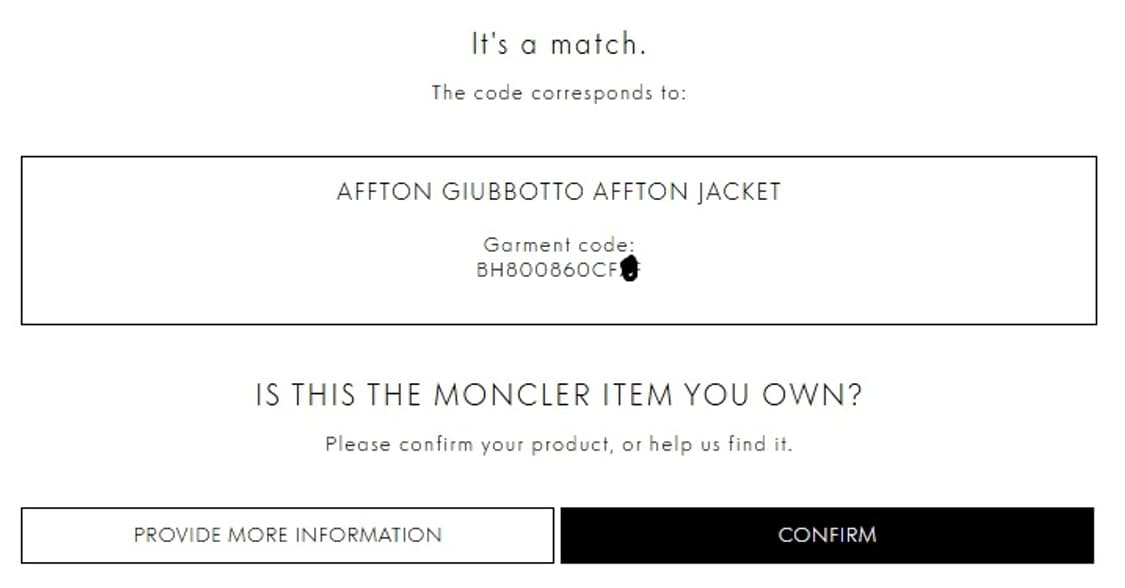The height and width of the screenshot is (588, 1125).
Task: Click the "IS THIS THE MONCLER ITEM YOU OWN?" heading
Action: 558,395
